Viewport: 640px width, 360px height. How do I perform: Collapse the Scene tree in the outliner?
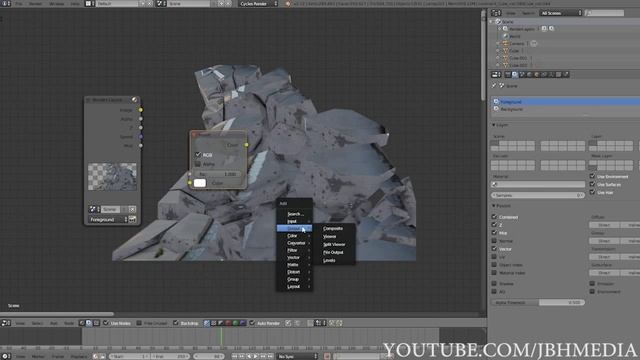[x=491, y=21]
